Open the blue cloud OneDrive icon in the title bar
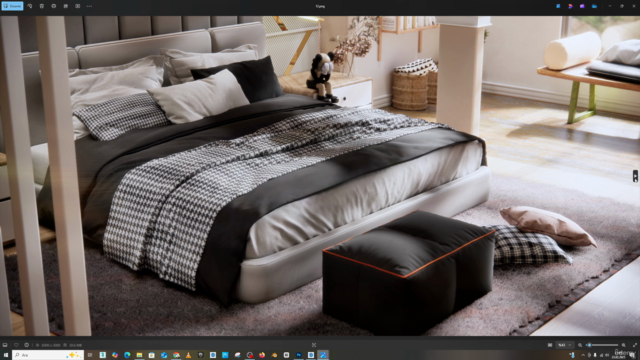The image size is (640, 360). point(594,6)
